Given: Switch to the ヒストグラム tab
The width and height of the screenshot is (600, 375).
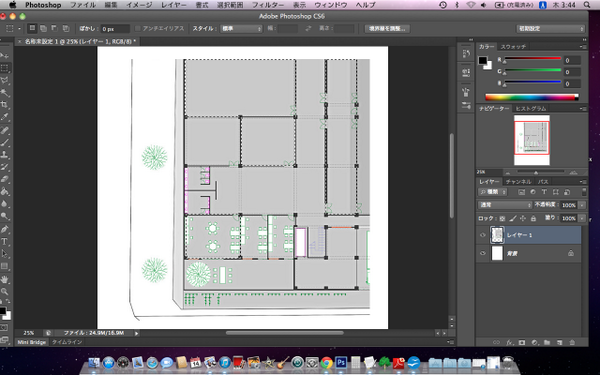Looking at the screenshot, I should coord(530,109).
